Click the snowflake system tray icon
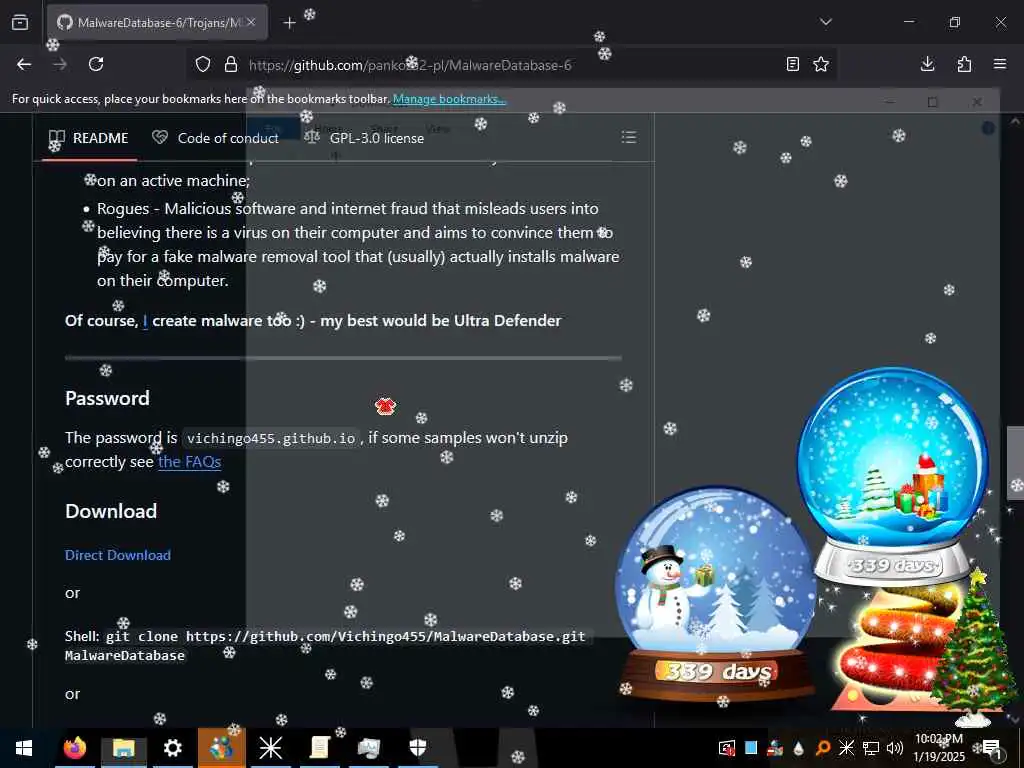This screenshot has height=768, width=1024. point(846,748)
